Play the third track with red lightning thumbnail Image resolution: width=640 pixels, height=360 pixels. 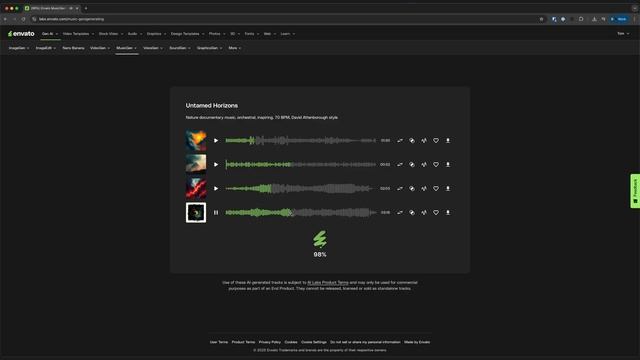[216, 189]
